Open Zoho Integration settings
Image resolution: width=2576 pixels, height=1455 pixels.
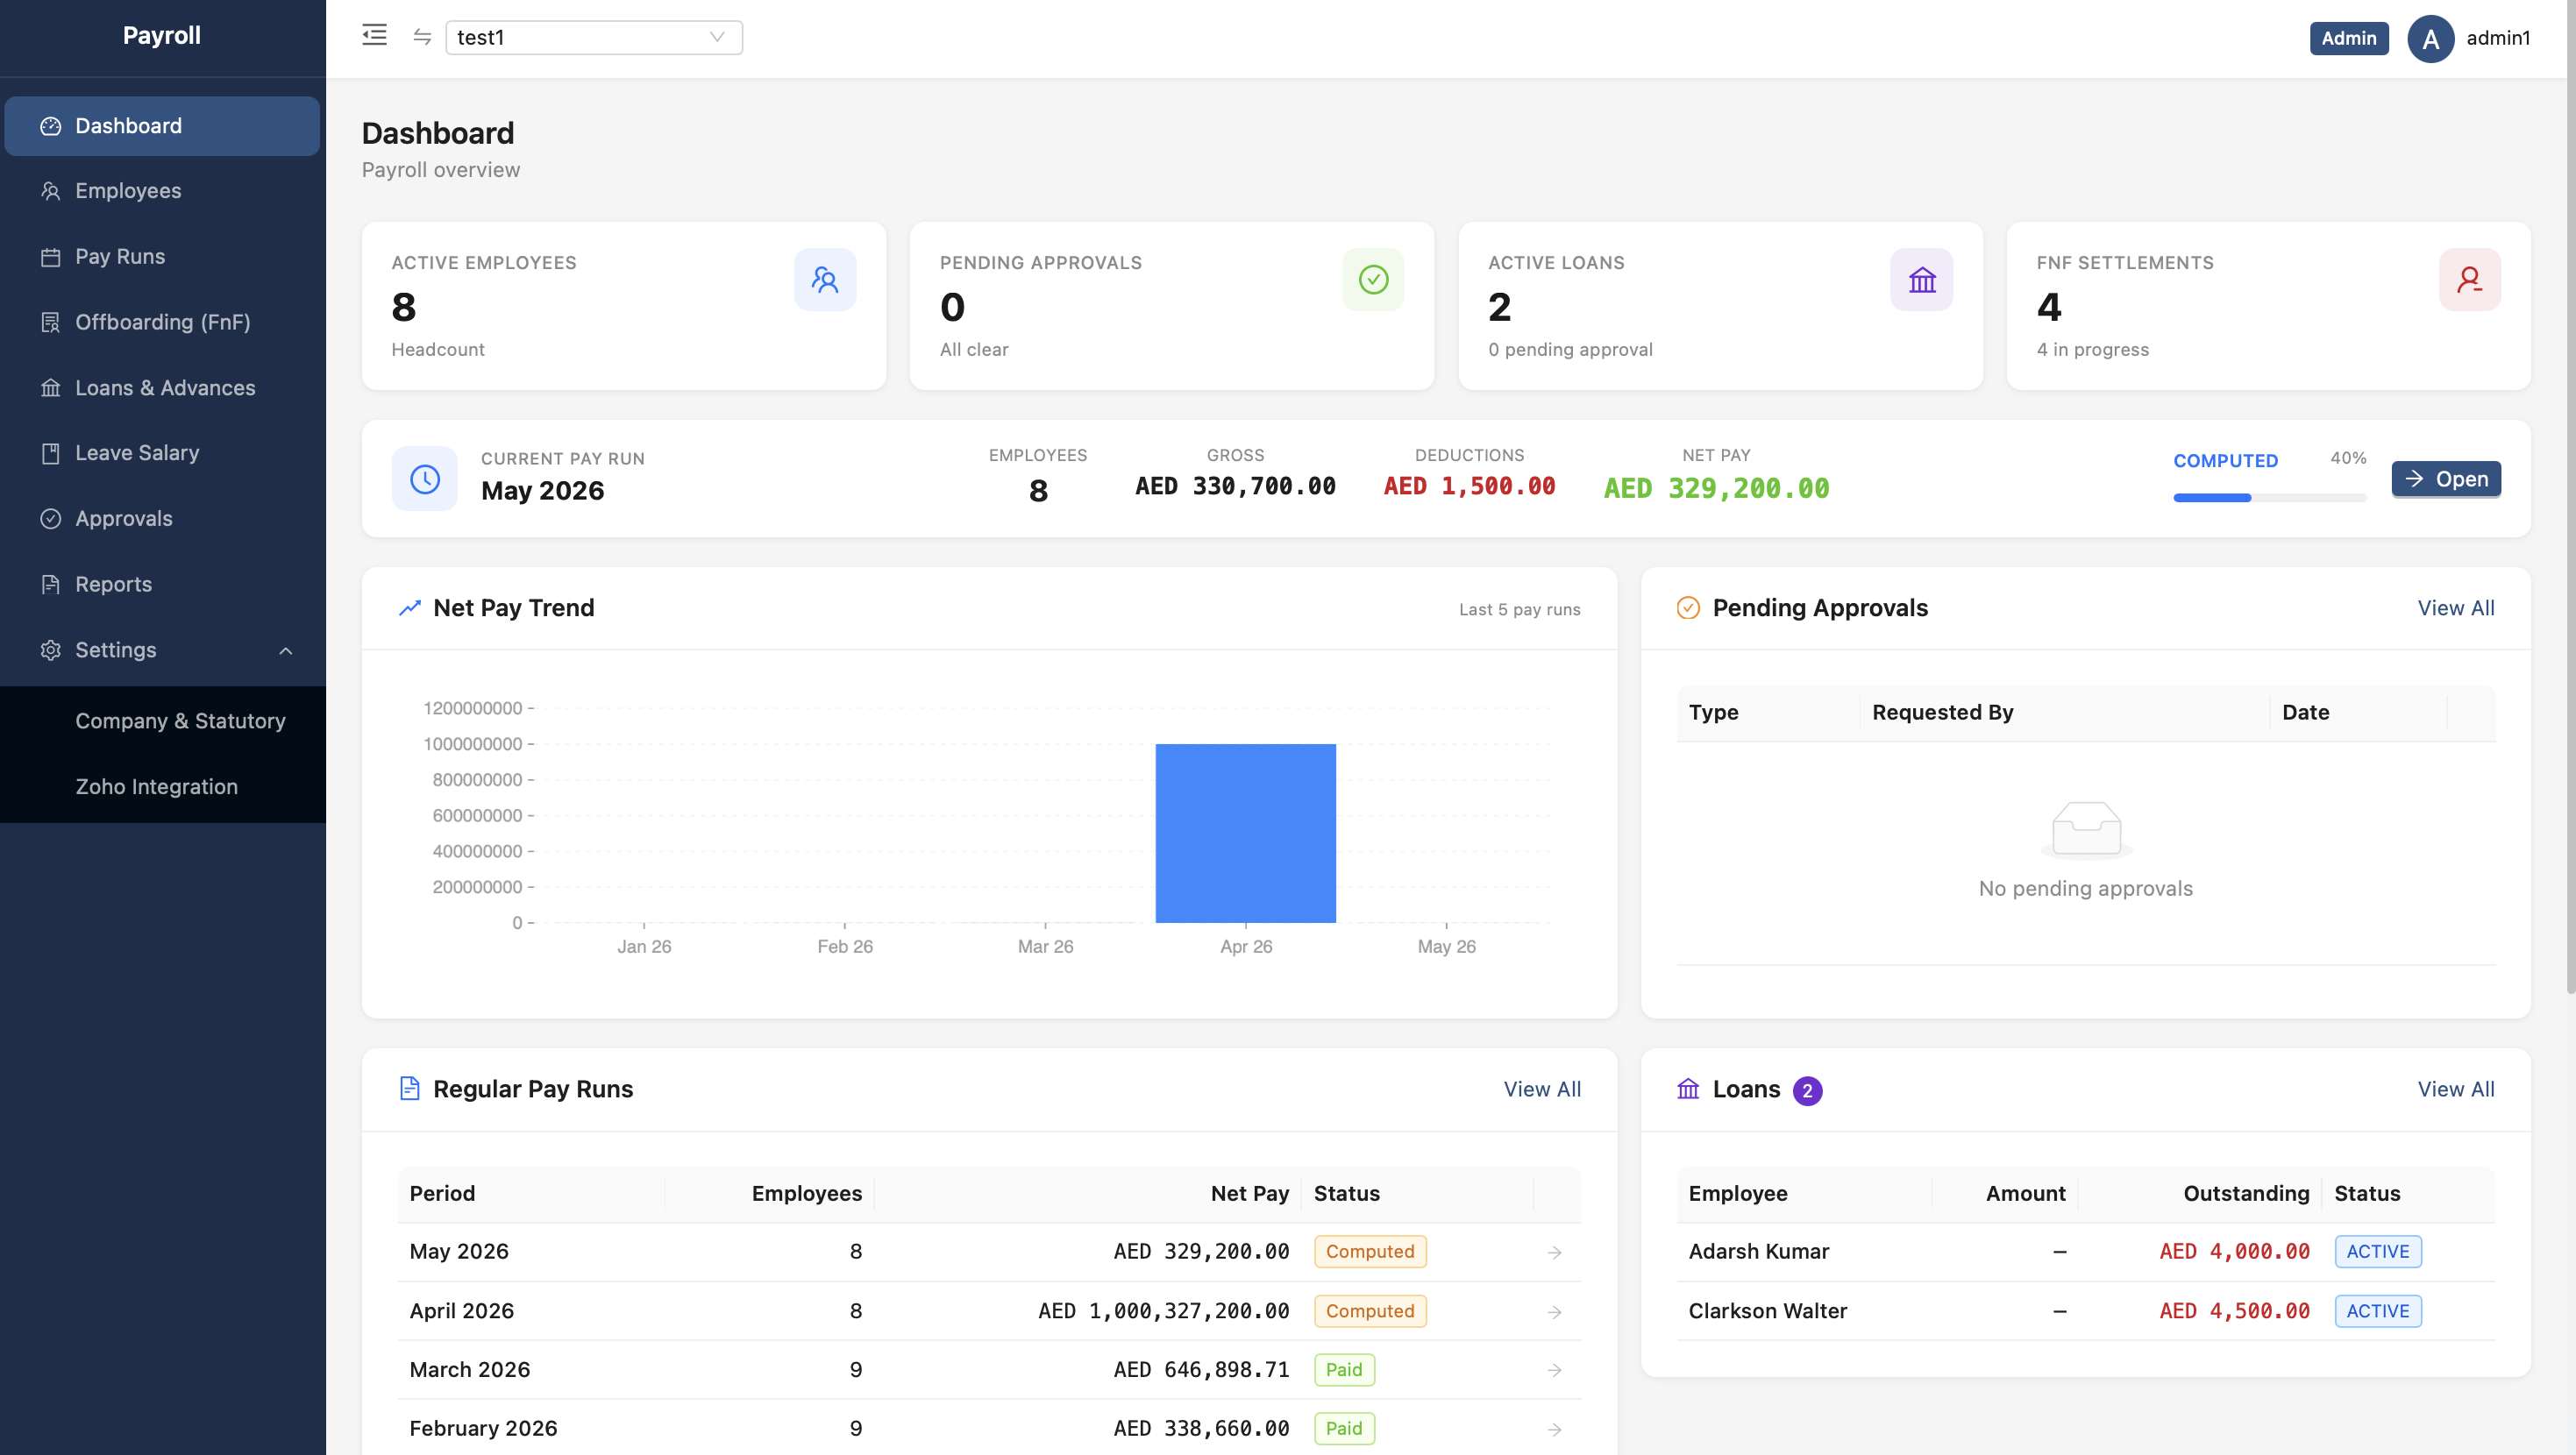pyautogui.click(x=156, y=787)
